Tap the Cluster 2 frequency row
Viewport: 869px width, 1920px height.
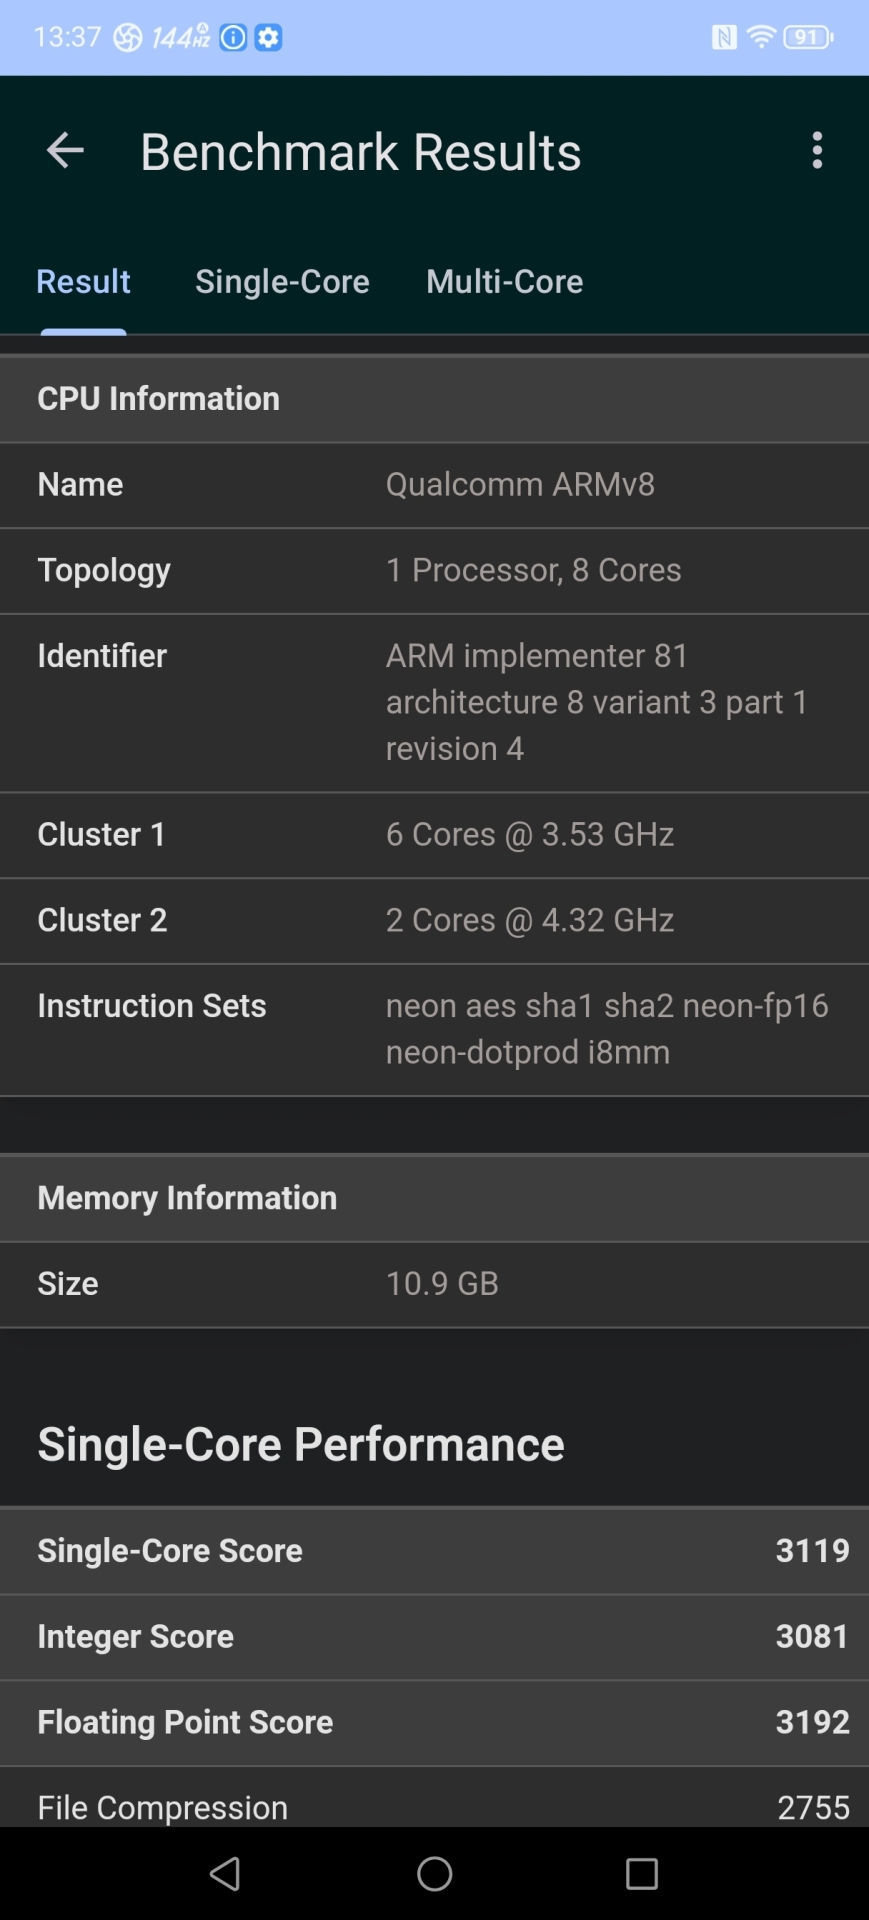(x=434, y=920)
